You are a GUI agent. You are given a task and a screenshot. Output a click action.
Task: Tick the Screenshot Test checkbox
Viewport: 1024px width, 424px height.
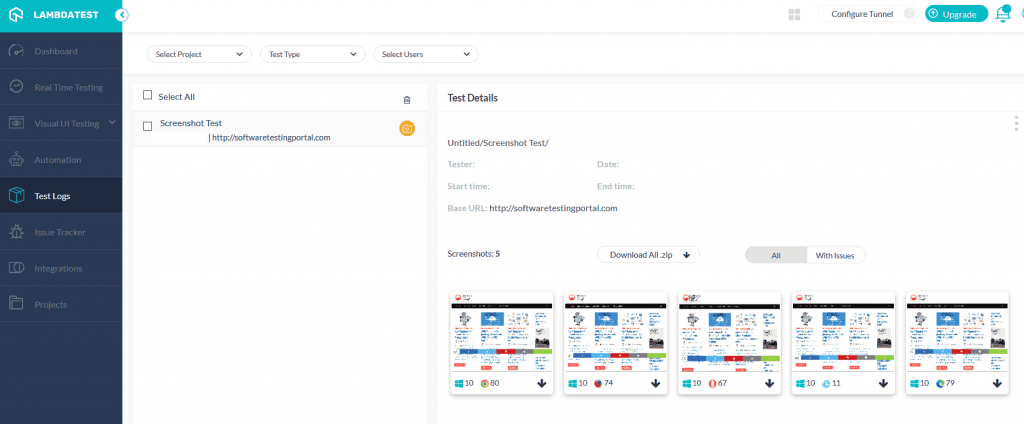pos(148,126)
